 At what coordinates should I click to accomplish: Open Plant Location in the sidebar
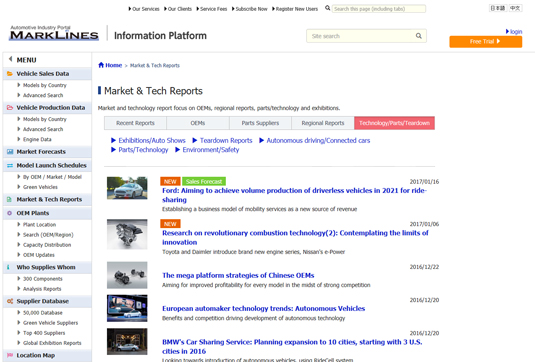coord(40,225)
